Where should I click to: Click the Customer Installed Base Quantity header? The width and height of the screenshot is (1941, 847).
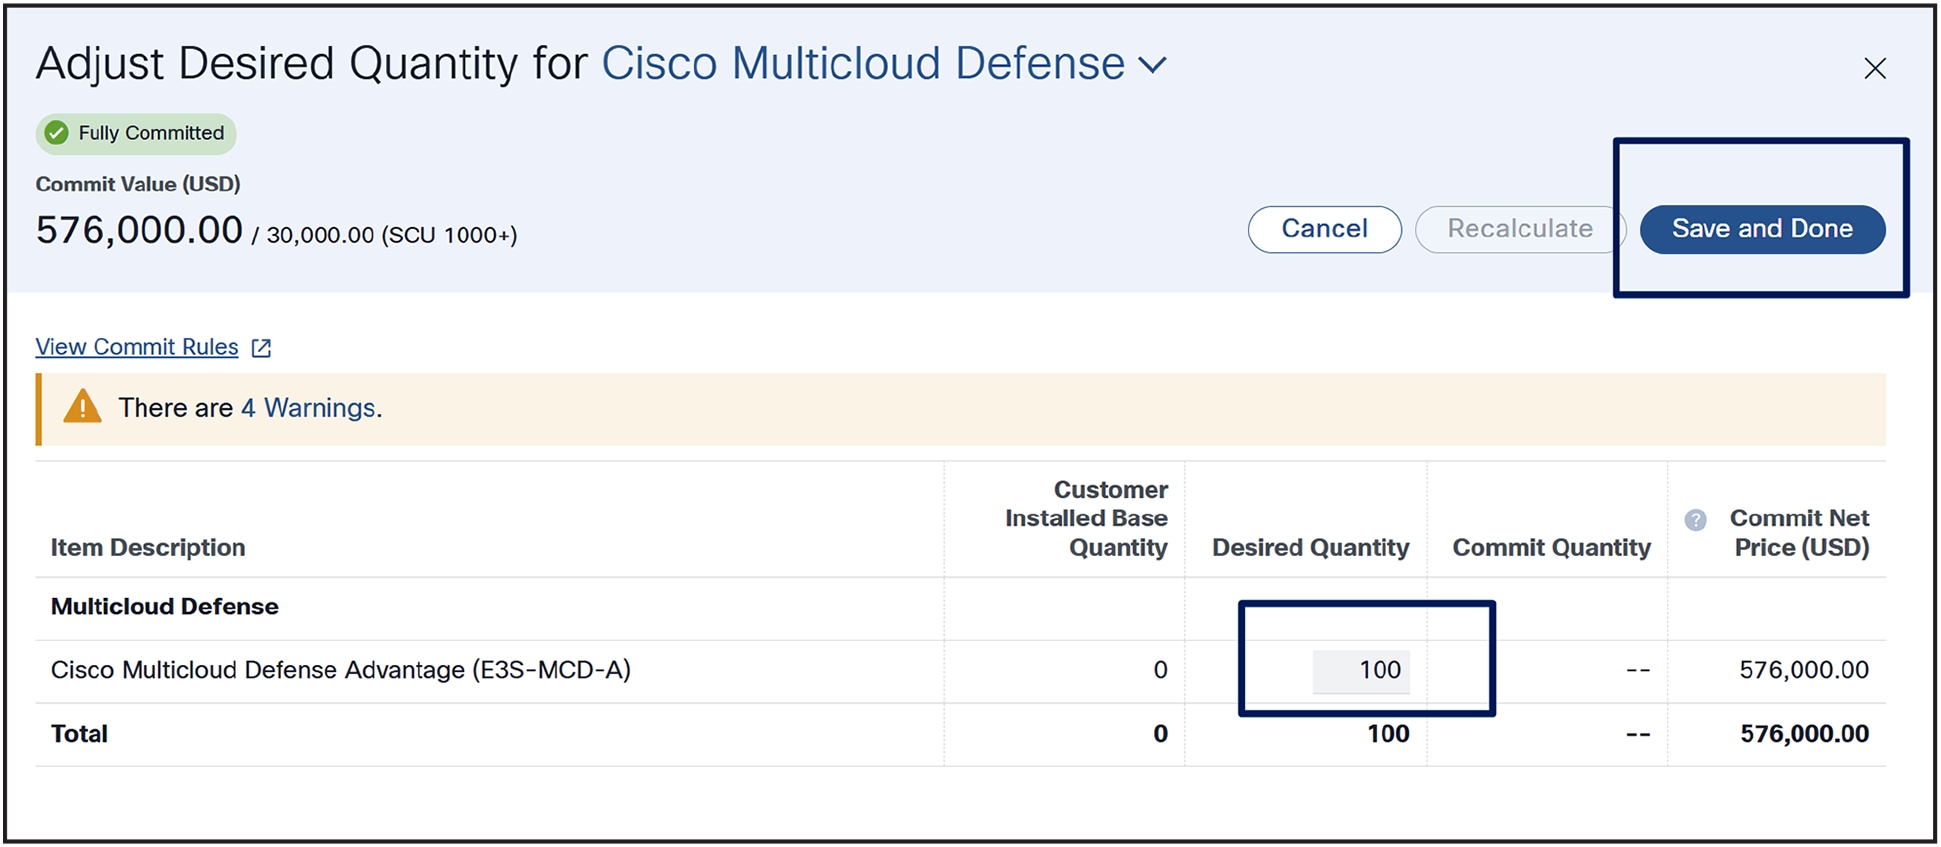(x=1086, y=519)
